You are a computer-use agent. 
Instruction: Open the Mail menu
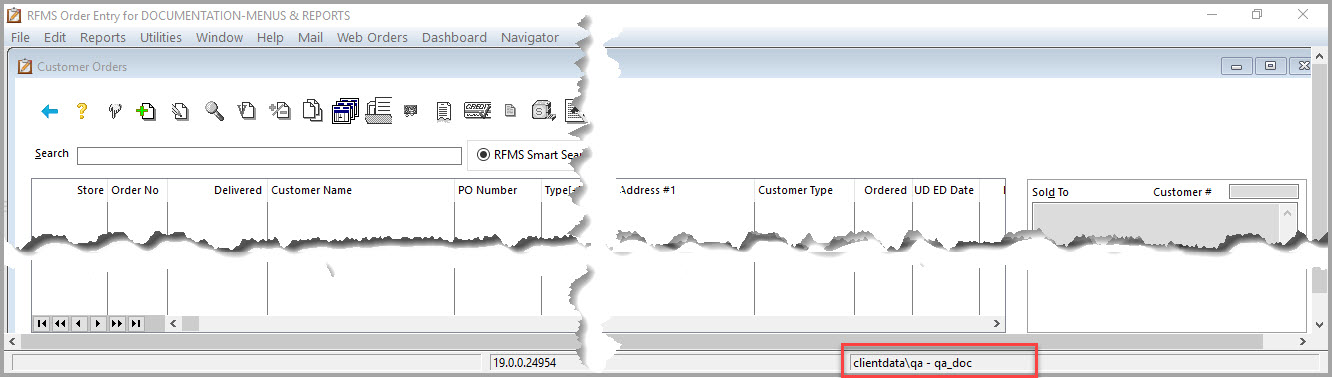pos(310,38)
